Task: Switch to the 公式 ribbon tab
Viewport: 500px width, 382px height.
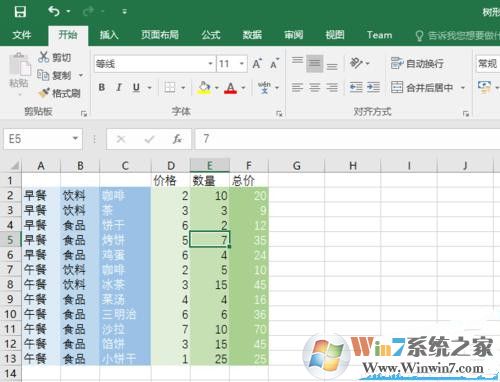Action: coord(211,35)
